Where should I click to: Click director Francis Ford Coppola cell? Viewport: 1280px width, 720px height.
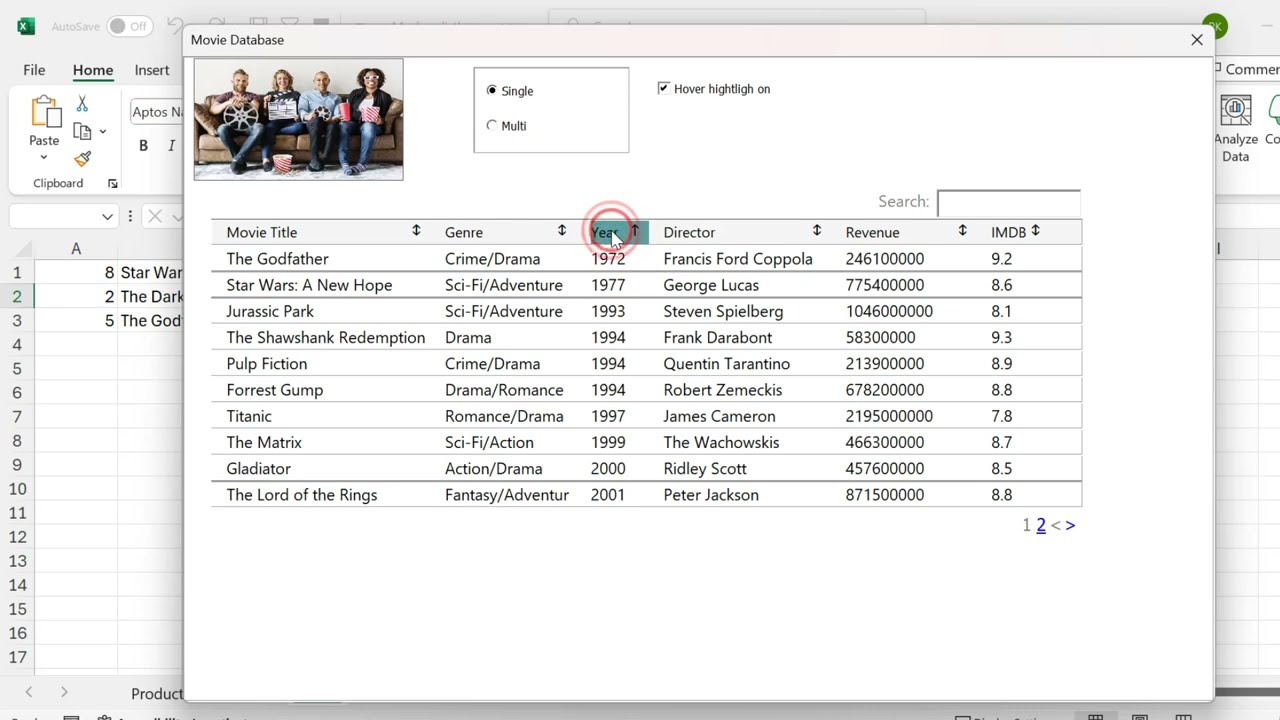(x=738, y=258)
